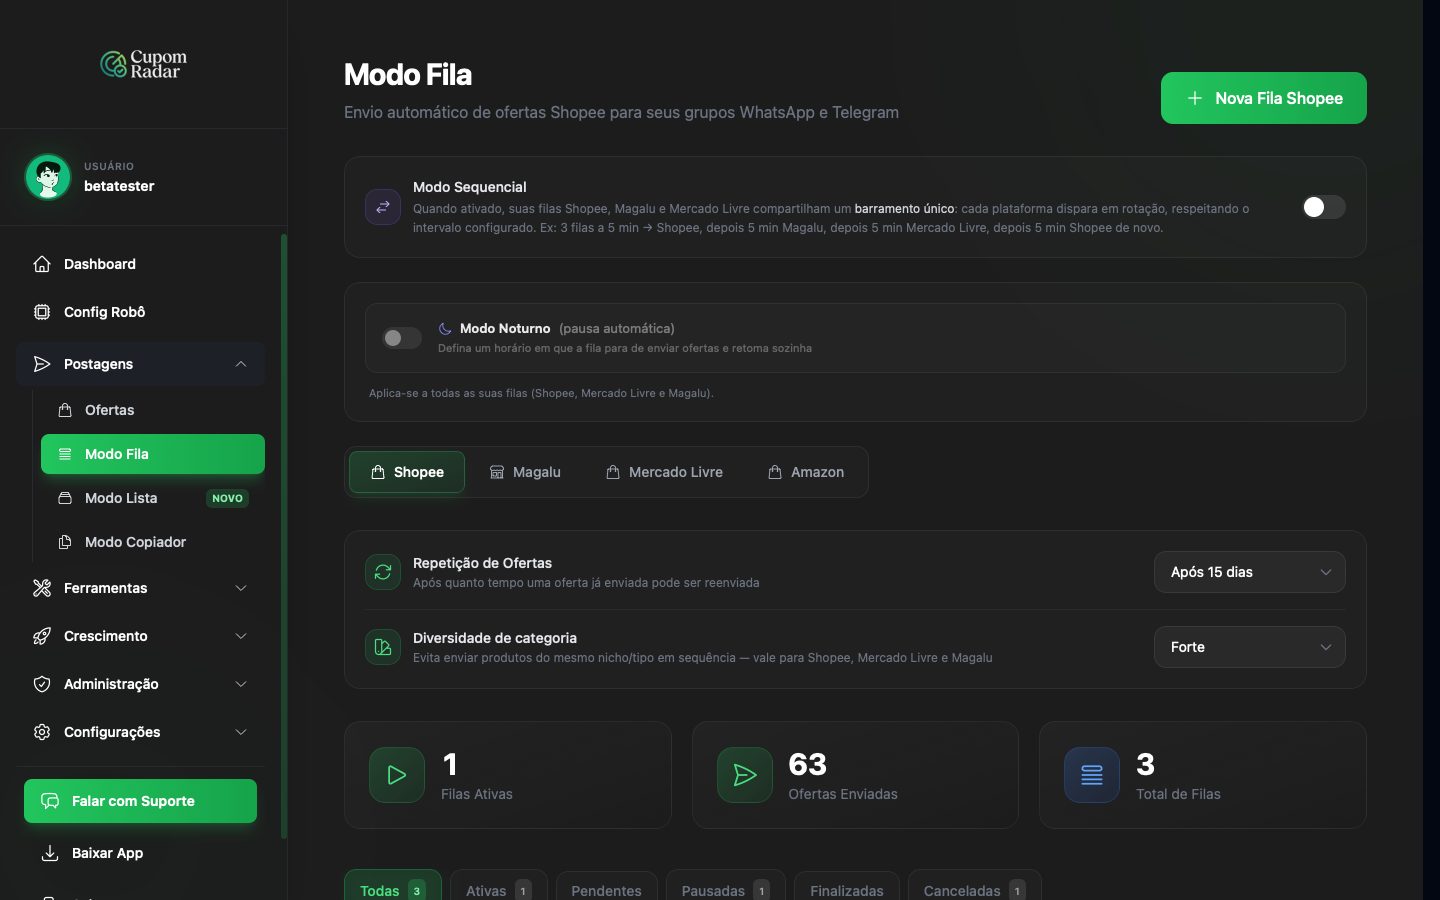The width and height of the screenshot is (1440, 900).
Task: Open the Modo Copiador submenu item
Action: pos(153,542)
